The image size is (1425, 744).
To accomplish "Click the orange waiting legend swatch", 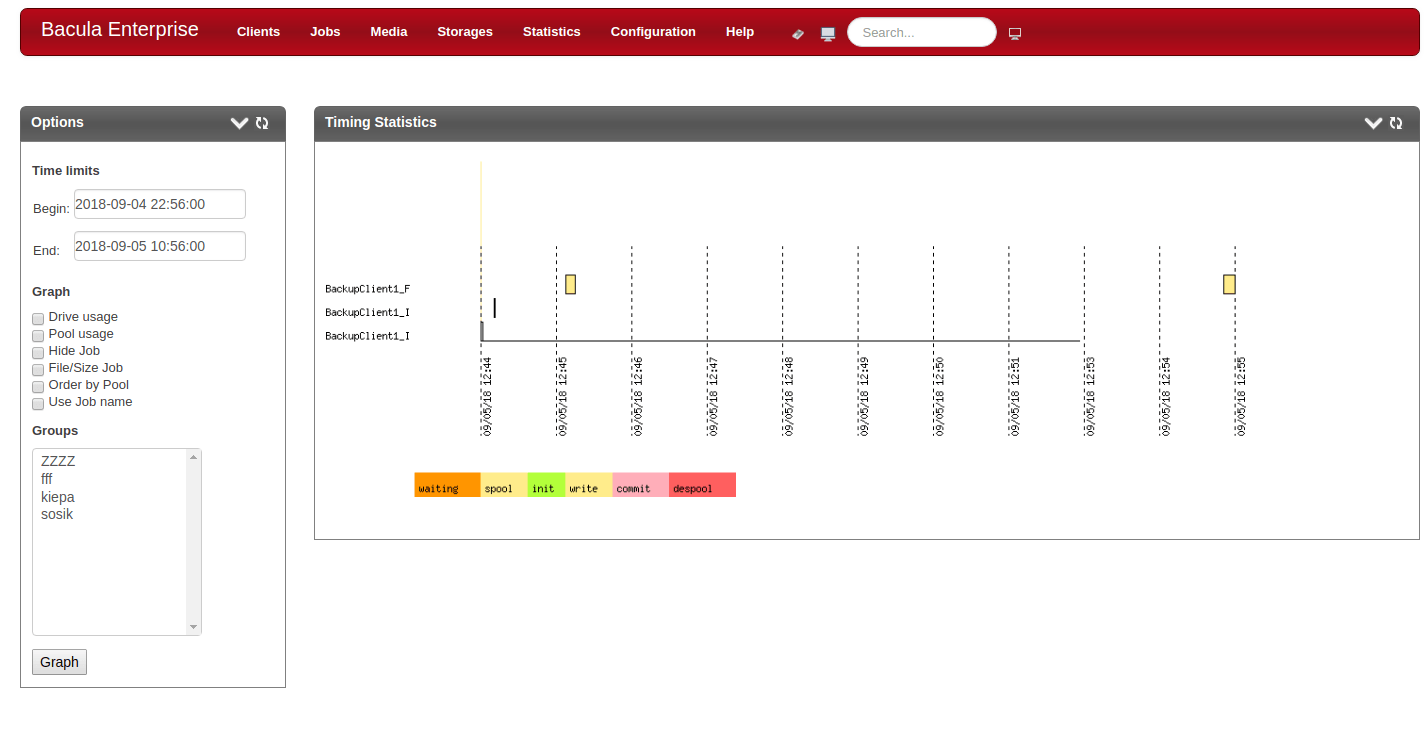I will pyautogui.click(x=447, y=485).
